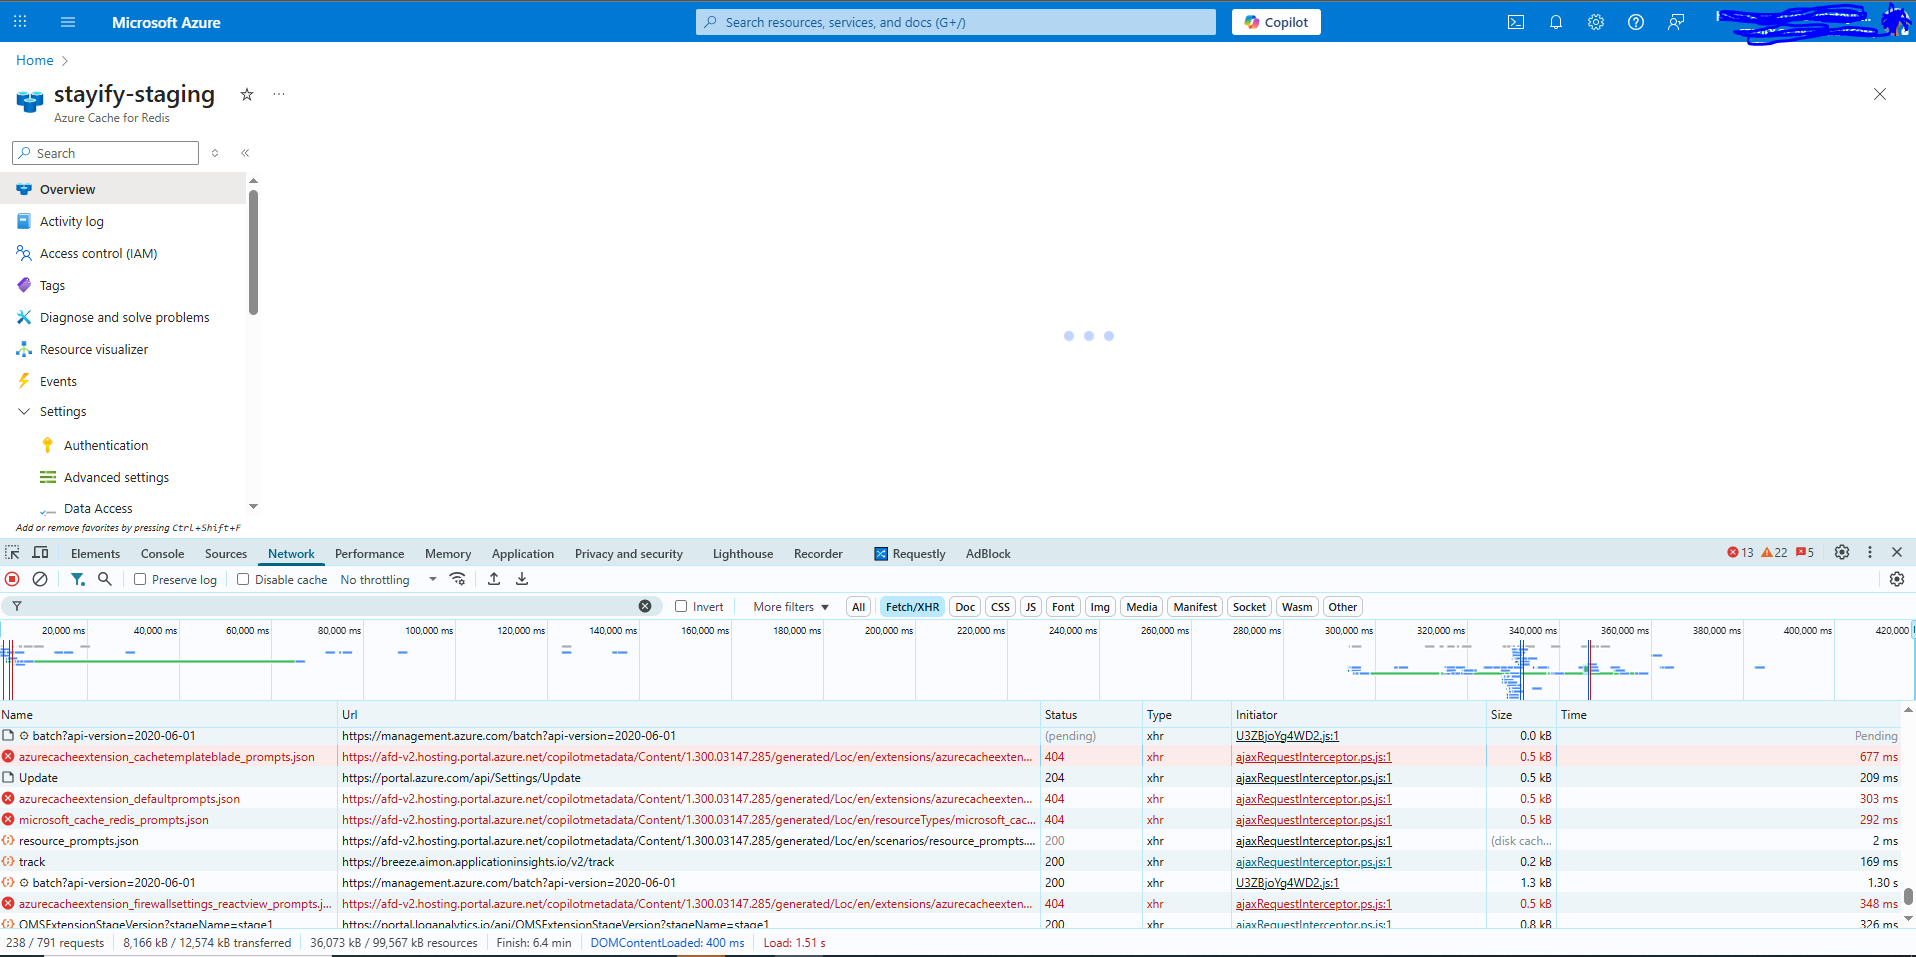The height and width of the screenshot is (957, 1916).
Task: Open the Azure apps waffle menu
Action: tap(20, 21)
